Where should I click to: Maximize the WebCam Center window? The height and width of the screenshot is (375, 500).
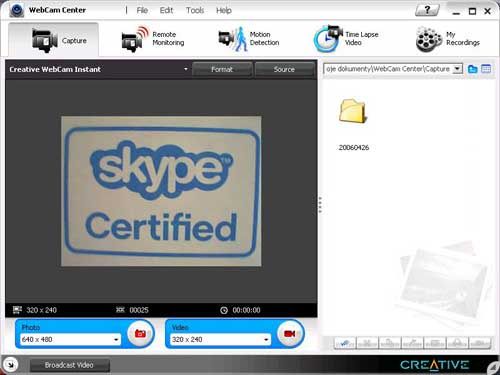coord(472,11)
